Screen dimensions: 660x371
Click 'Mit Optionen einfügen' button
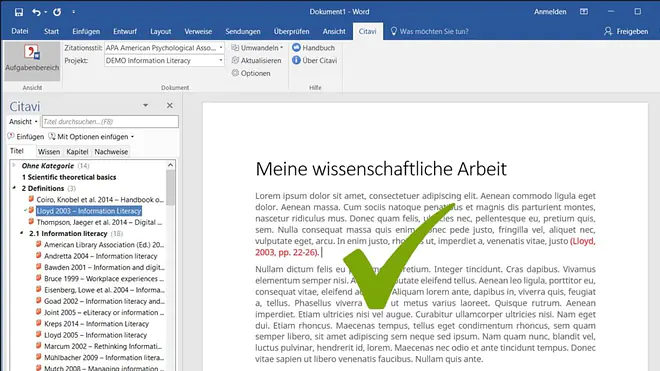point(88,136)
